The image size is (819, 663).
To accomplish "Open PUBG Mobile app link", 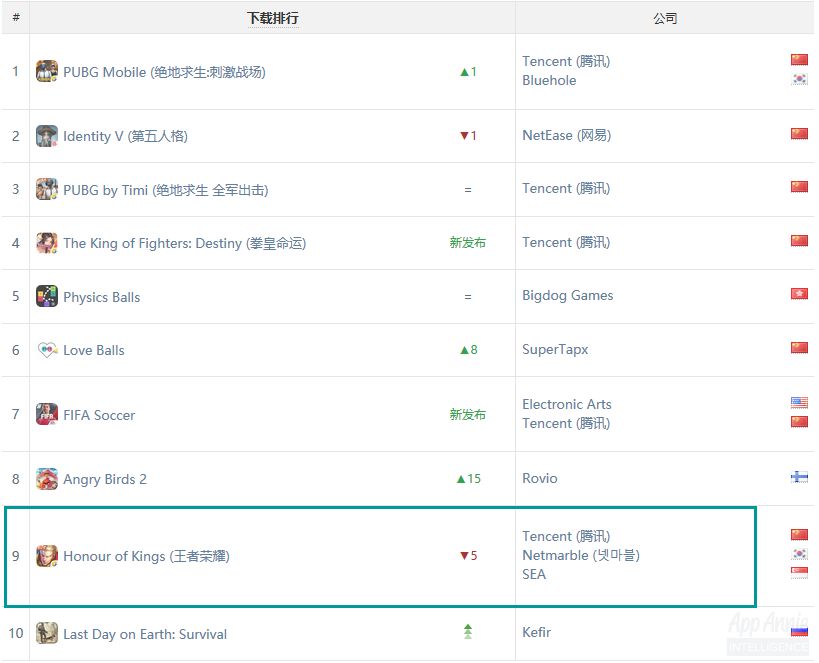I will pyautogui.click(x=164, y=72).
